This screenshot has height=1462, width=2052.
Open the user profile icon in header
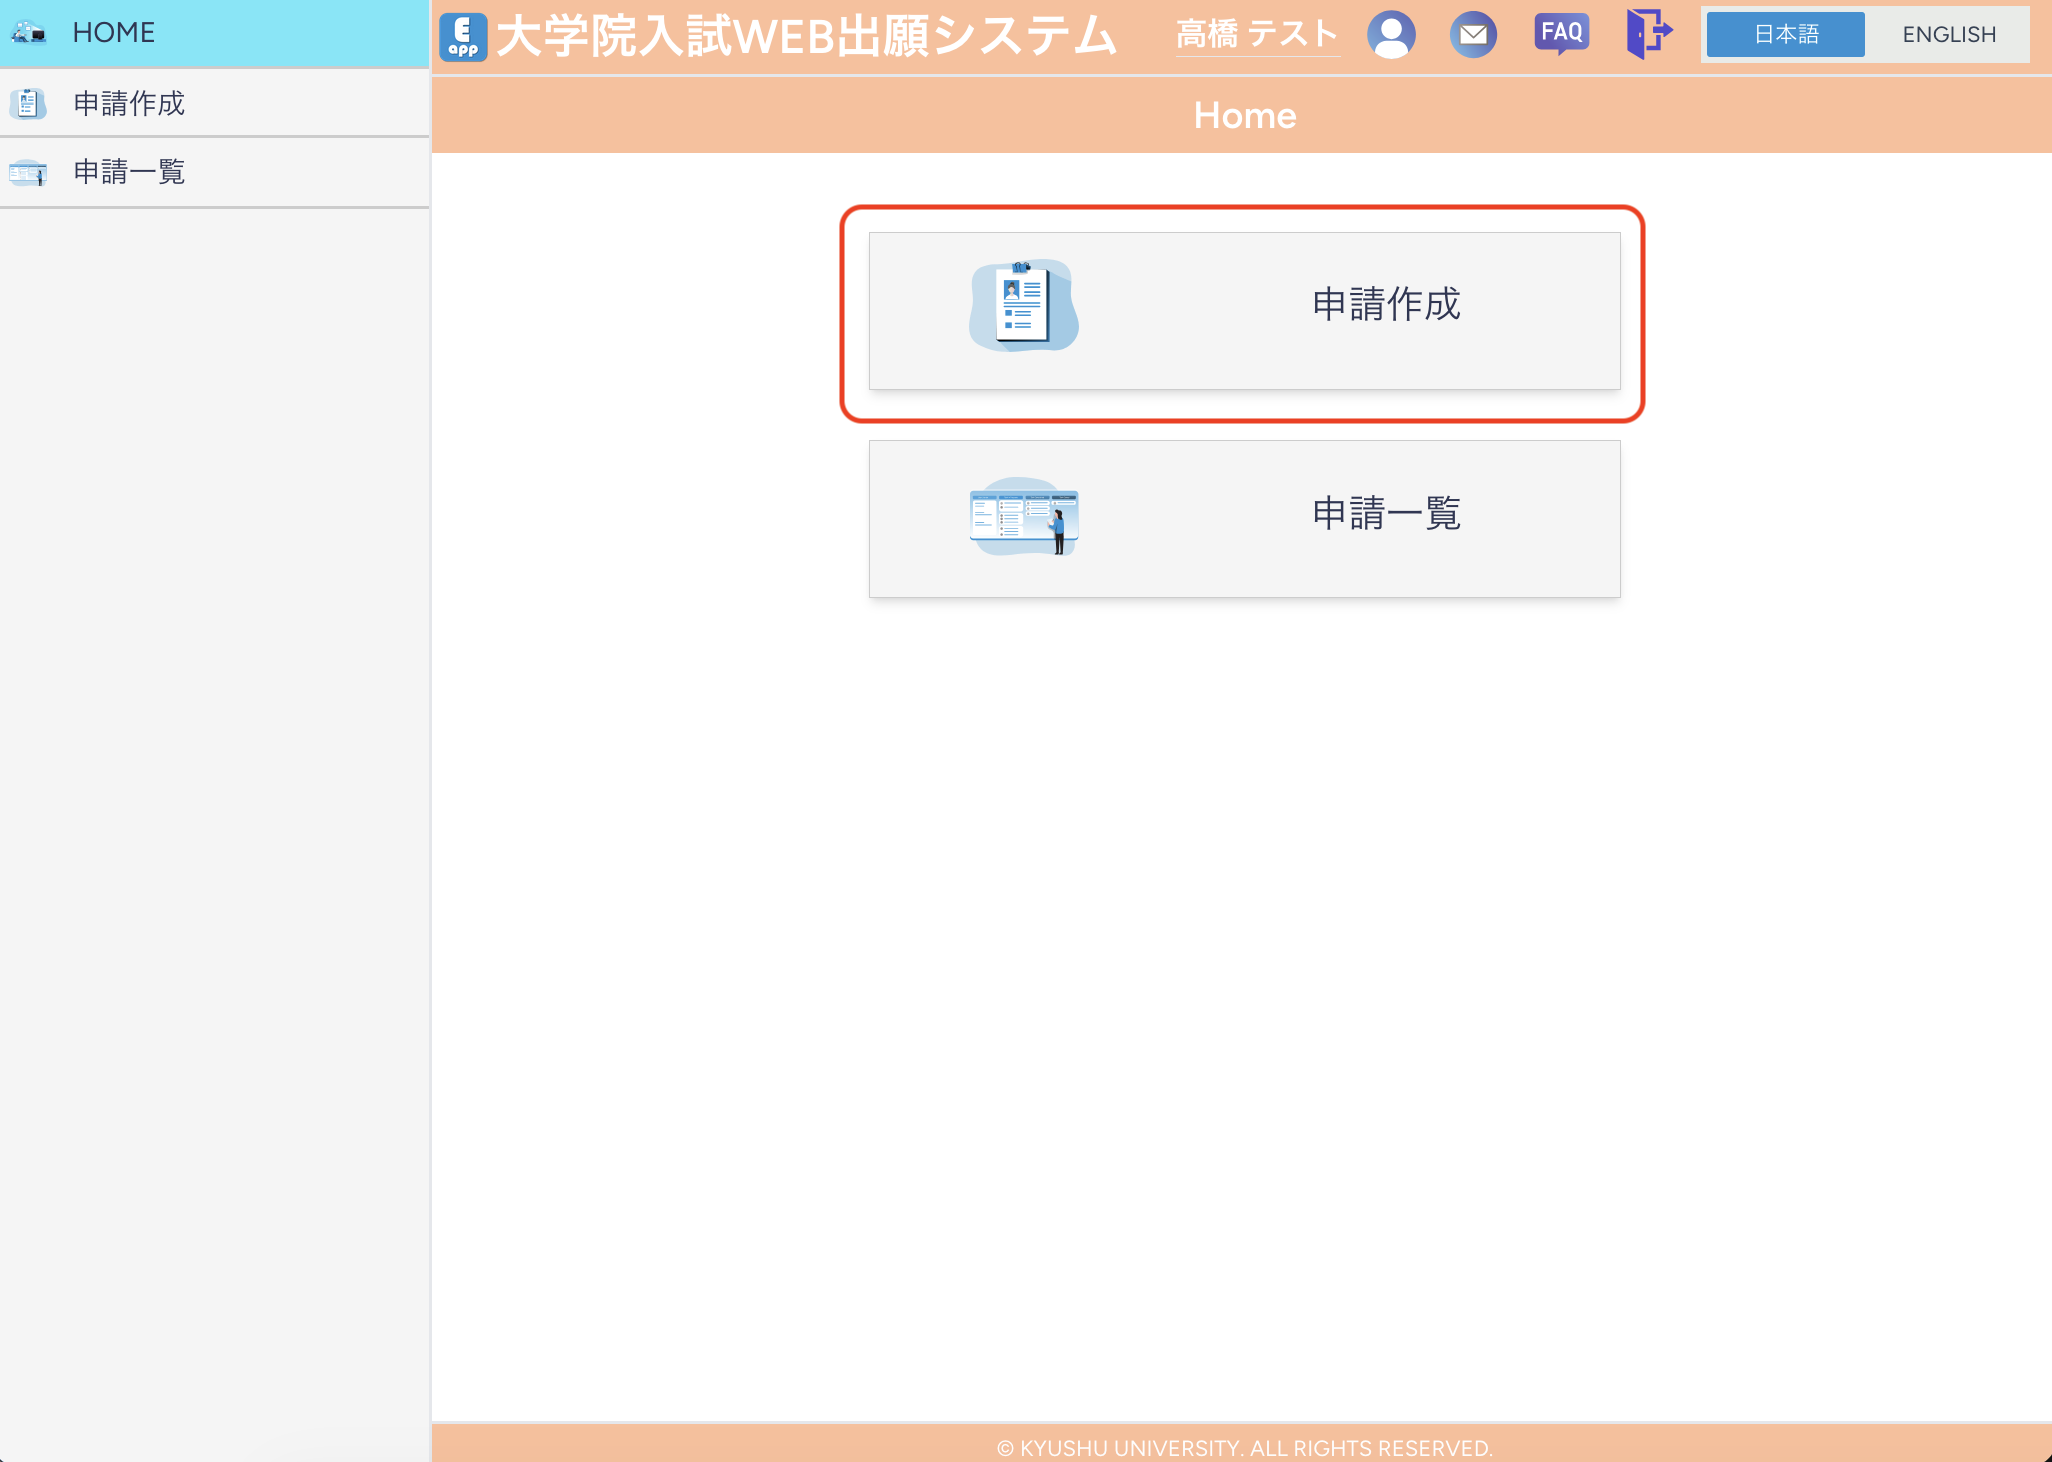pos(1391,33)
